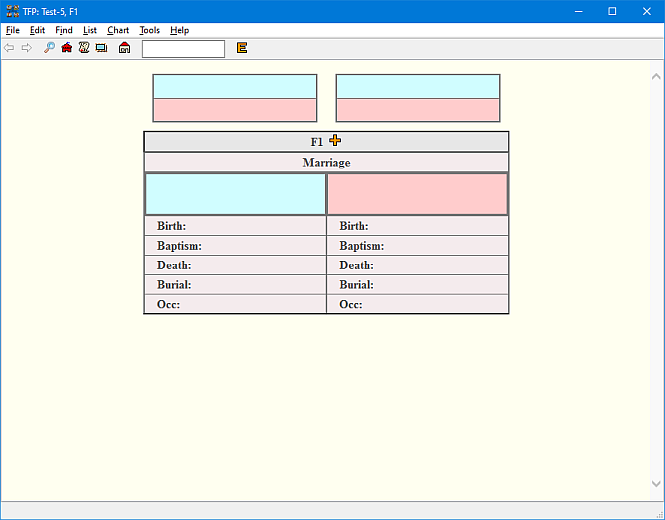Click the wife's Birth field
Screen dimensions: 665x520
(x=417, y=226)
